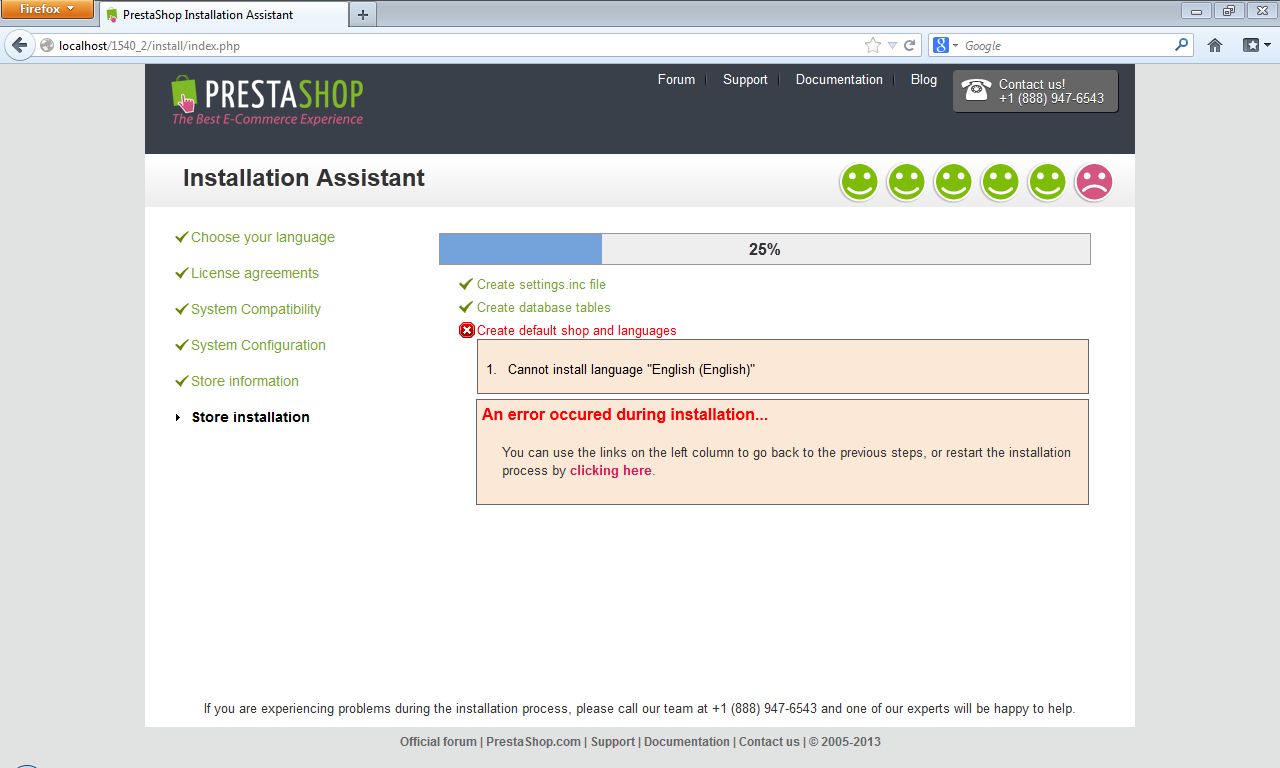Open the Google search engine dropdown
1280x768 pixels.
coord(945,45)
